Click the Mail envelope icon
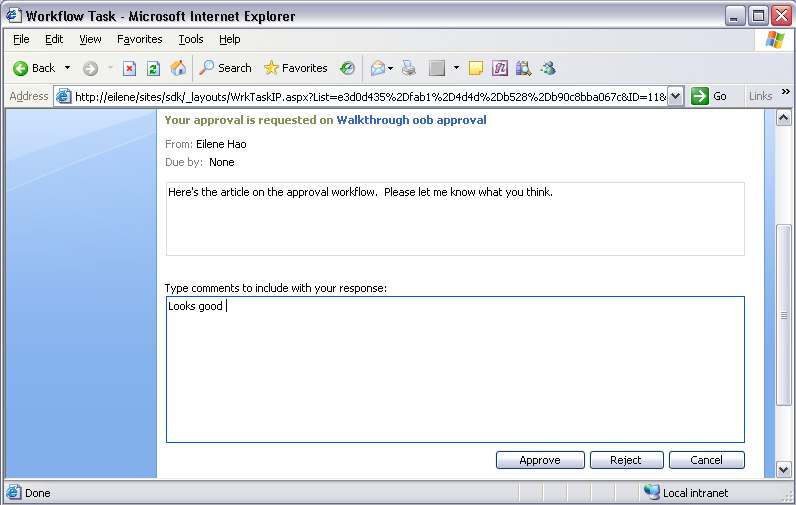Viewport: 796px width, 505px height. point(378,68)
